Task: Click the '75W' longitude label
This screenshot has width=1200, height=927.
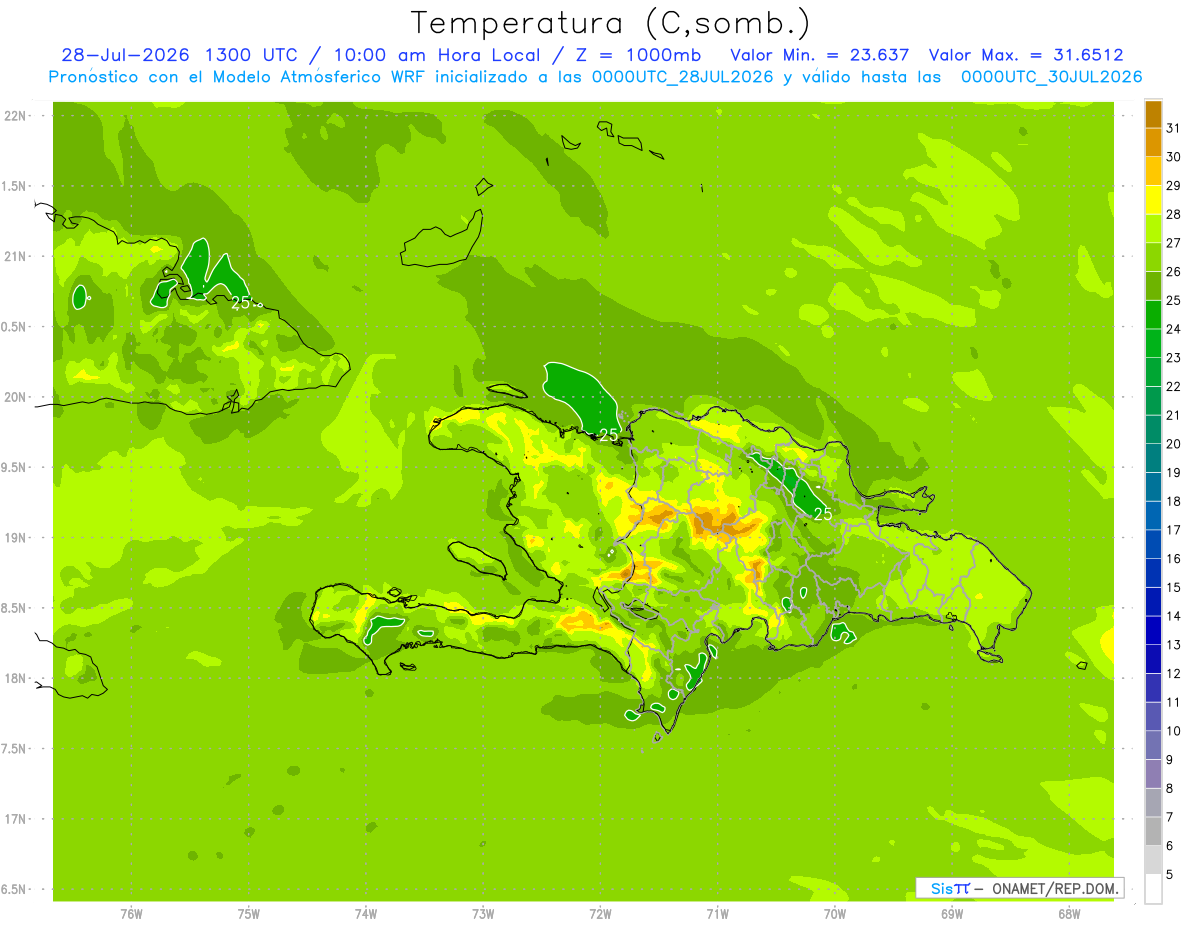Action: pos(249,914)
